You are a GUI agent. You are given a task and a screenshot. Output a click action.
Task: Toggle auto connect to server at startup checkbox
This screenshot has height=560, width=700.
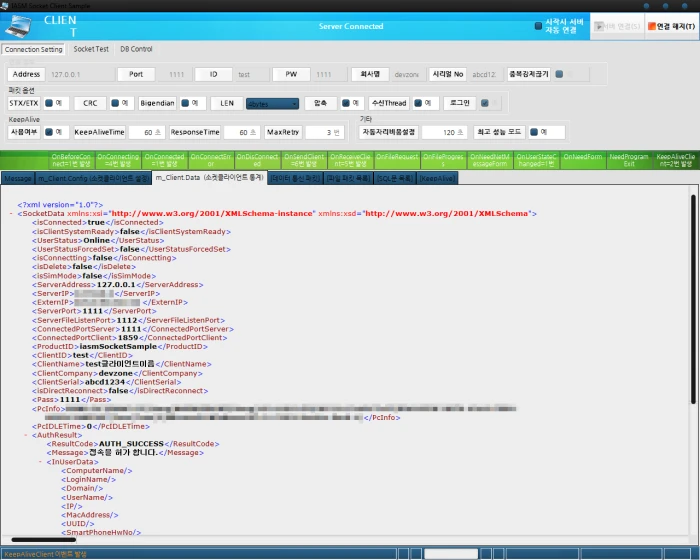coord(538,26)
